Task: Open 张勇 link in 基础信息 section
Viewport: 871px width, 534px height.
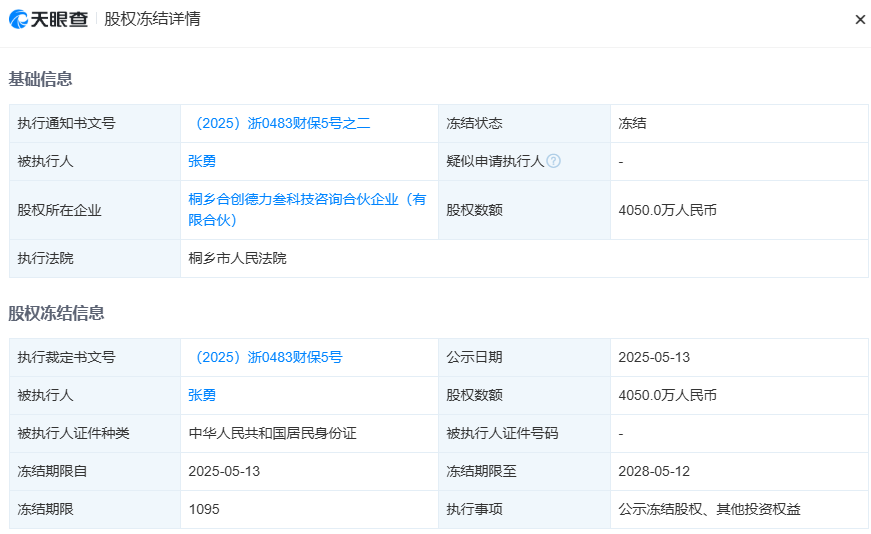Action: click(x=202, y=161)
